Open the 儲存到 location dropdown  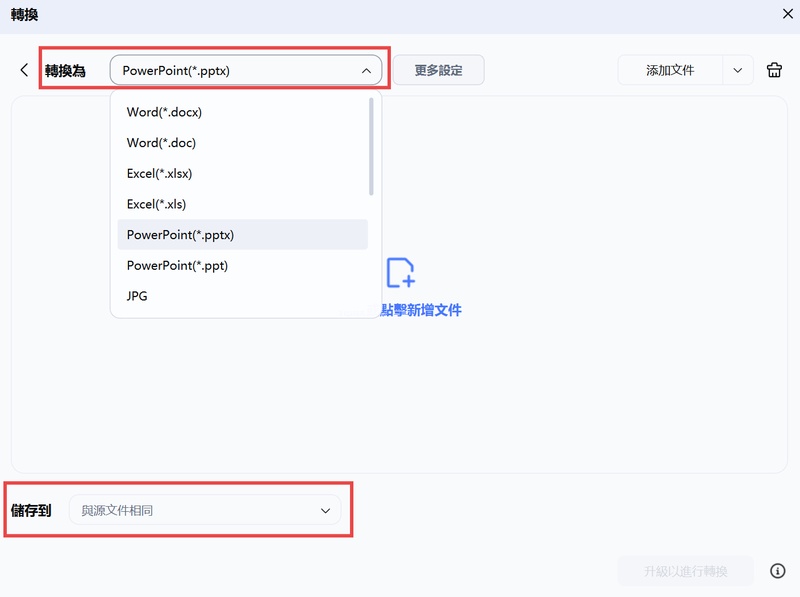pos(205,510)
